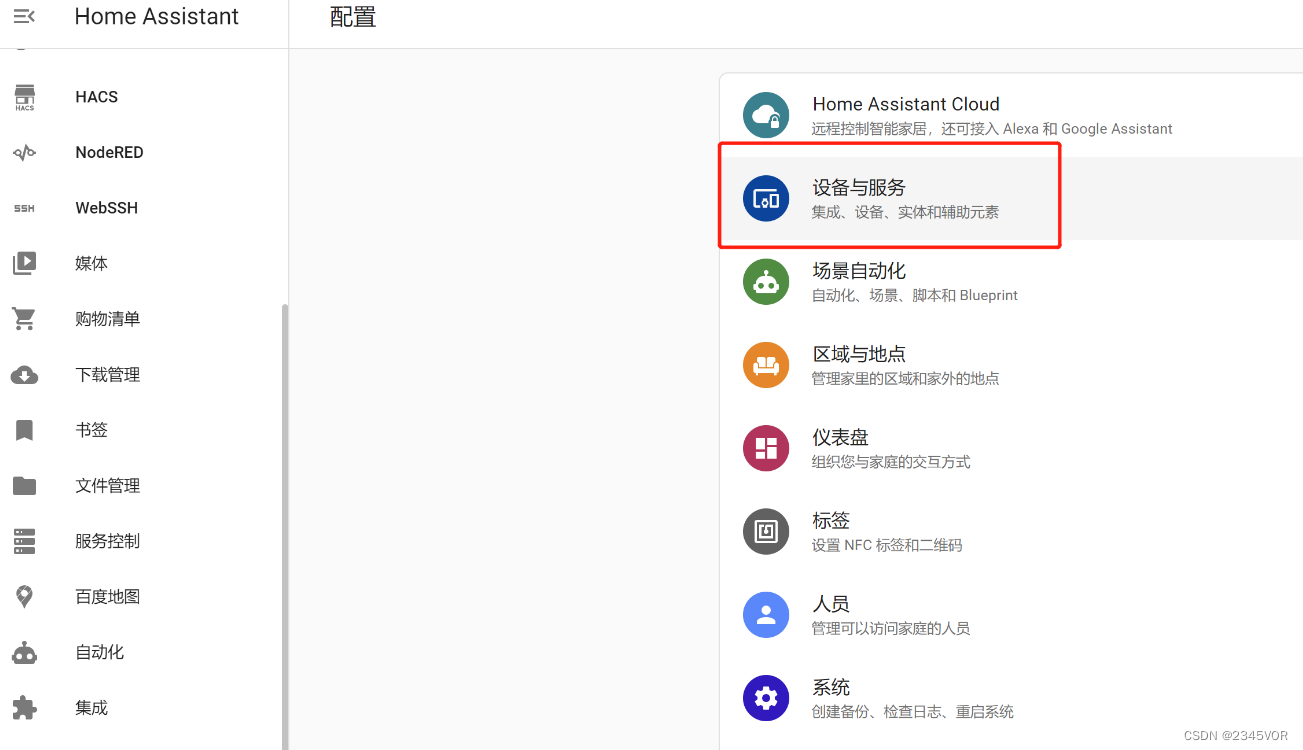Image resolution: width=1303 pixels, height=750 pixels.
Task: Go to 书签 in the sidebar
Action: [x=91, y=430]
